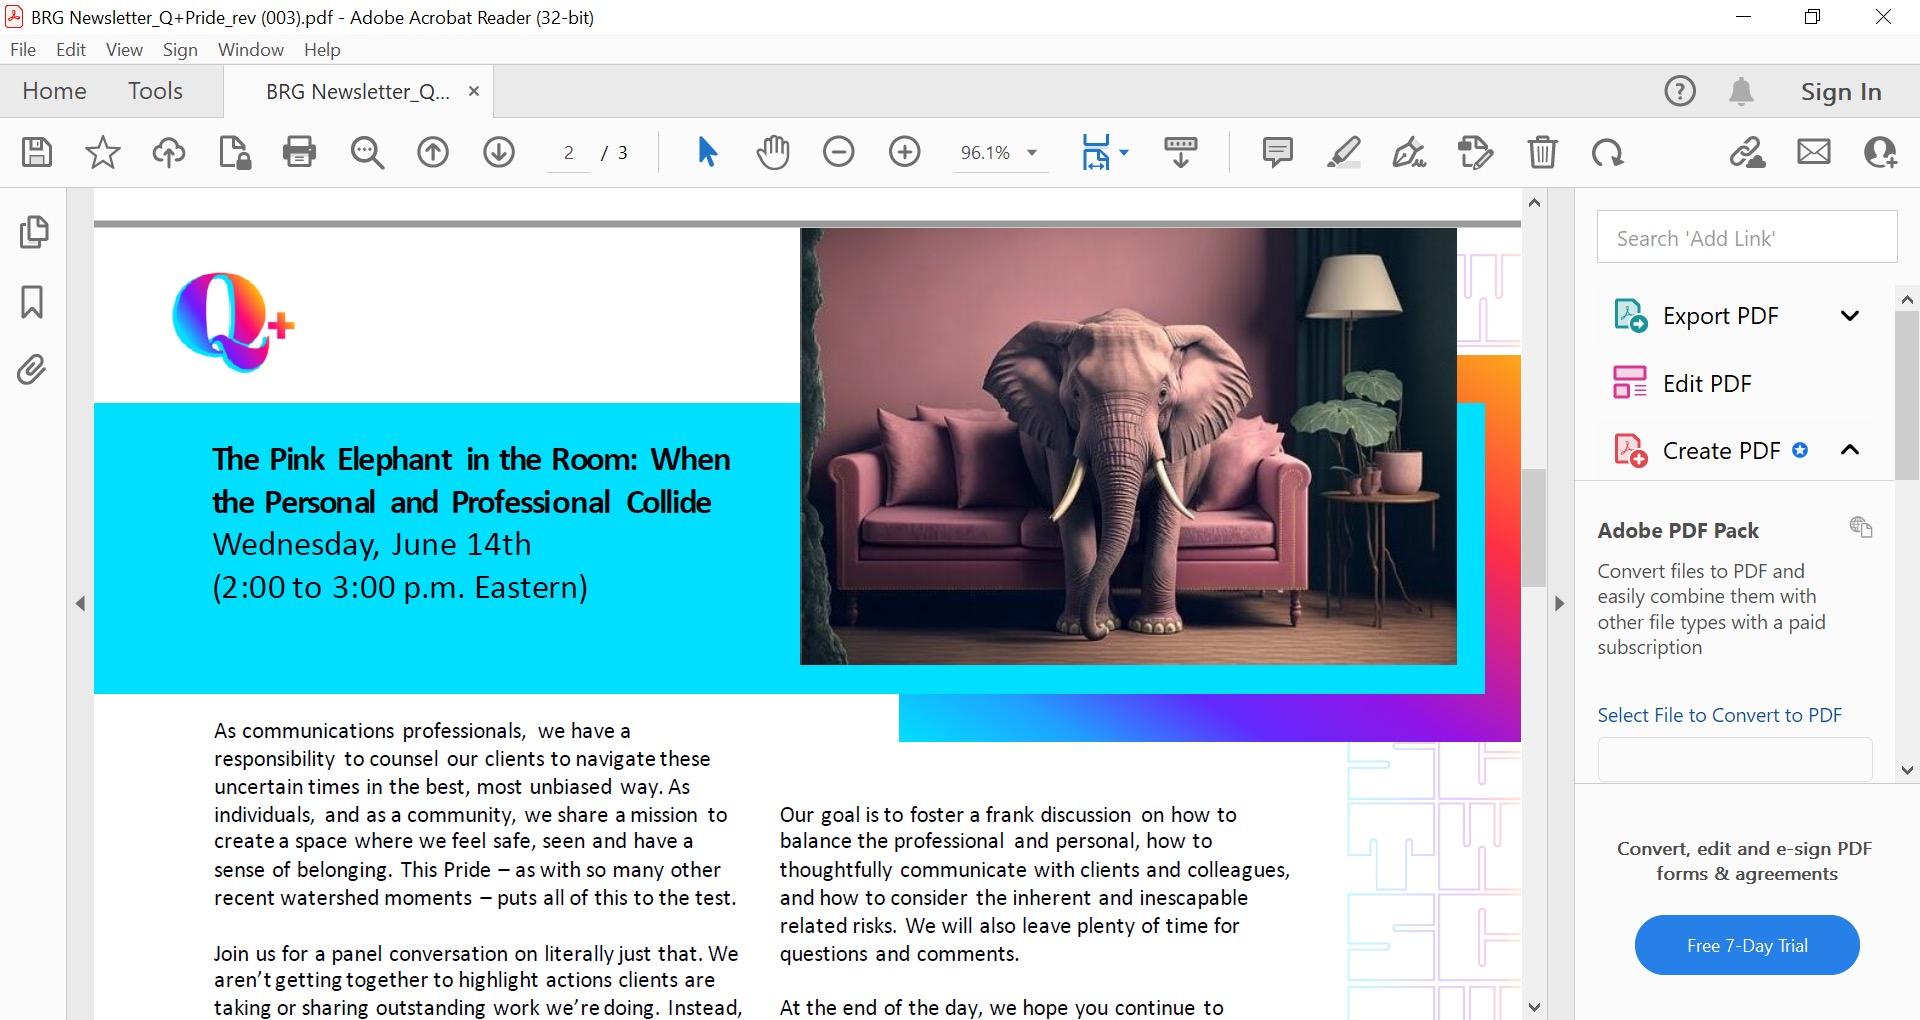This screenshot has width=1920, height=1020.
Task: Select the BRG Newsletter_Q... document tab
Action: tap(357, 92)
